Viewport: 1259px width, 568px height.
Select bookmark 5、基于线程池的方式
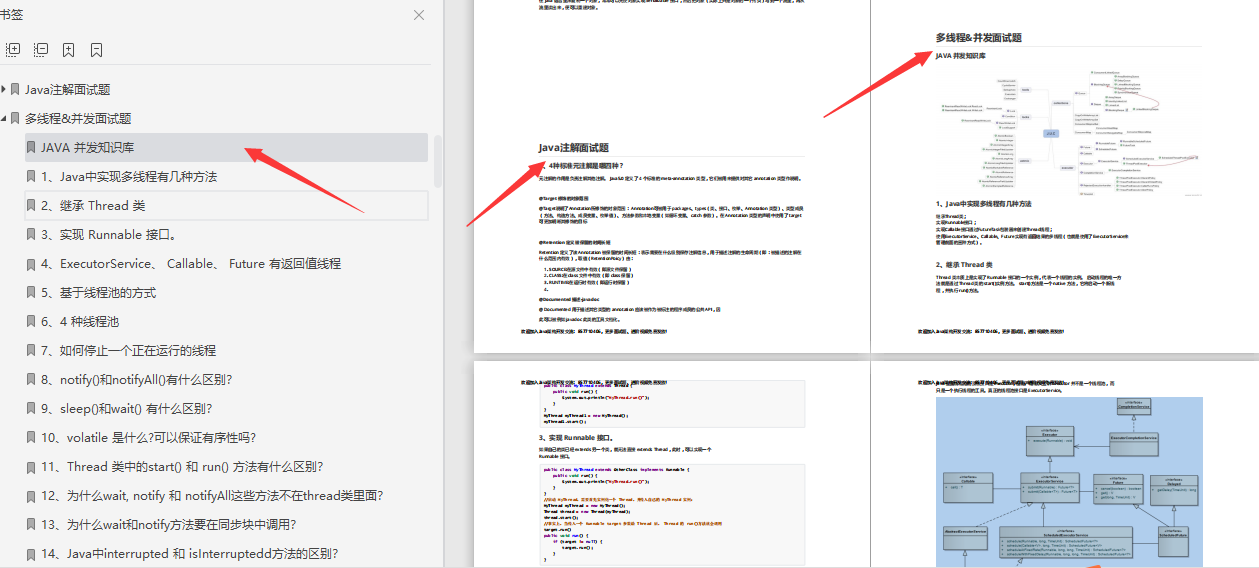[x=99, y=292]
